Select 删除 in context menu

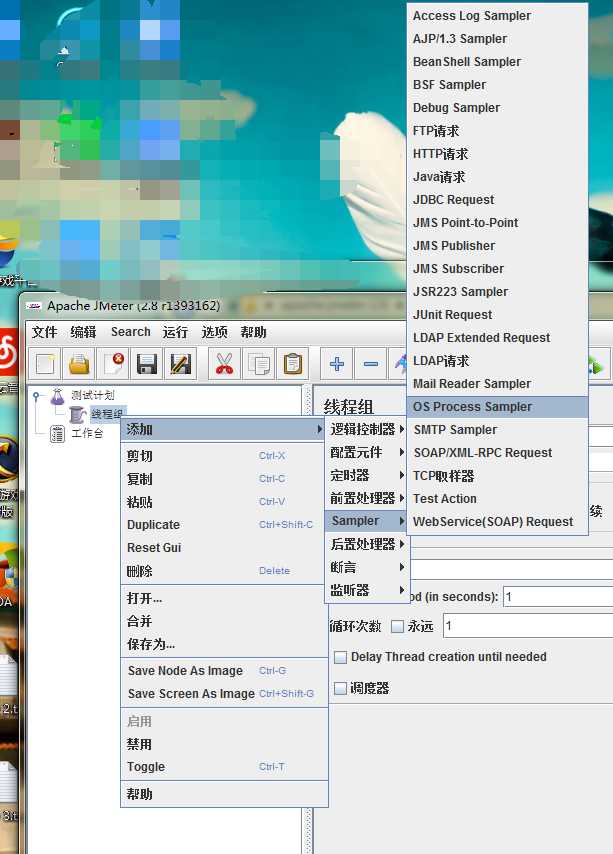pyautogui.click(x=223, y=571)
